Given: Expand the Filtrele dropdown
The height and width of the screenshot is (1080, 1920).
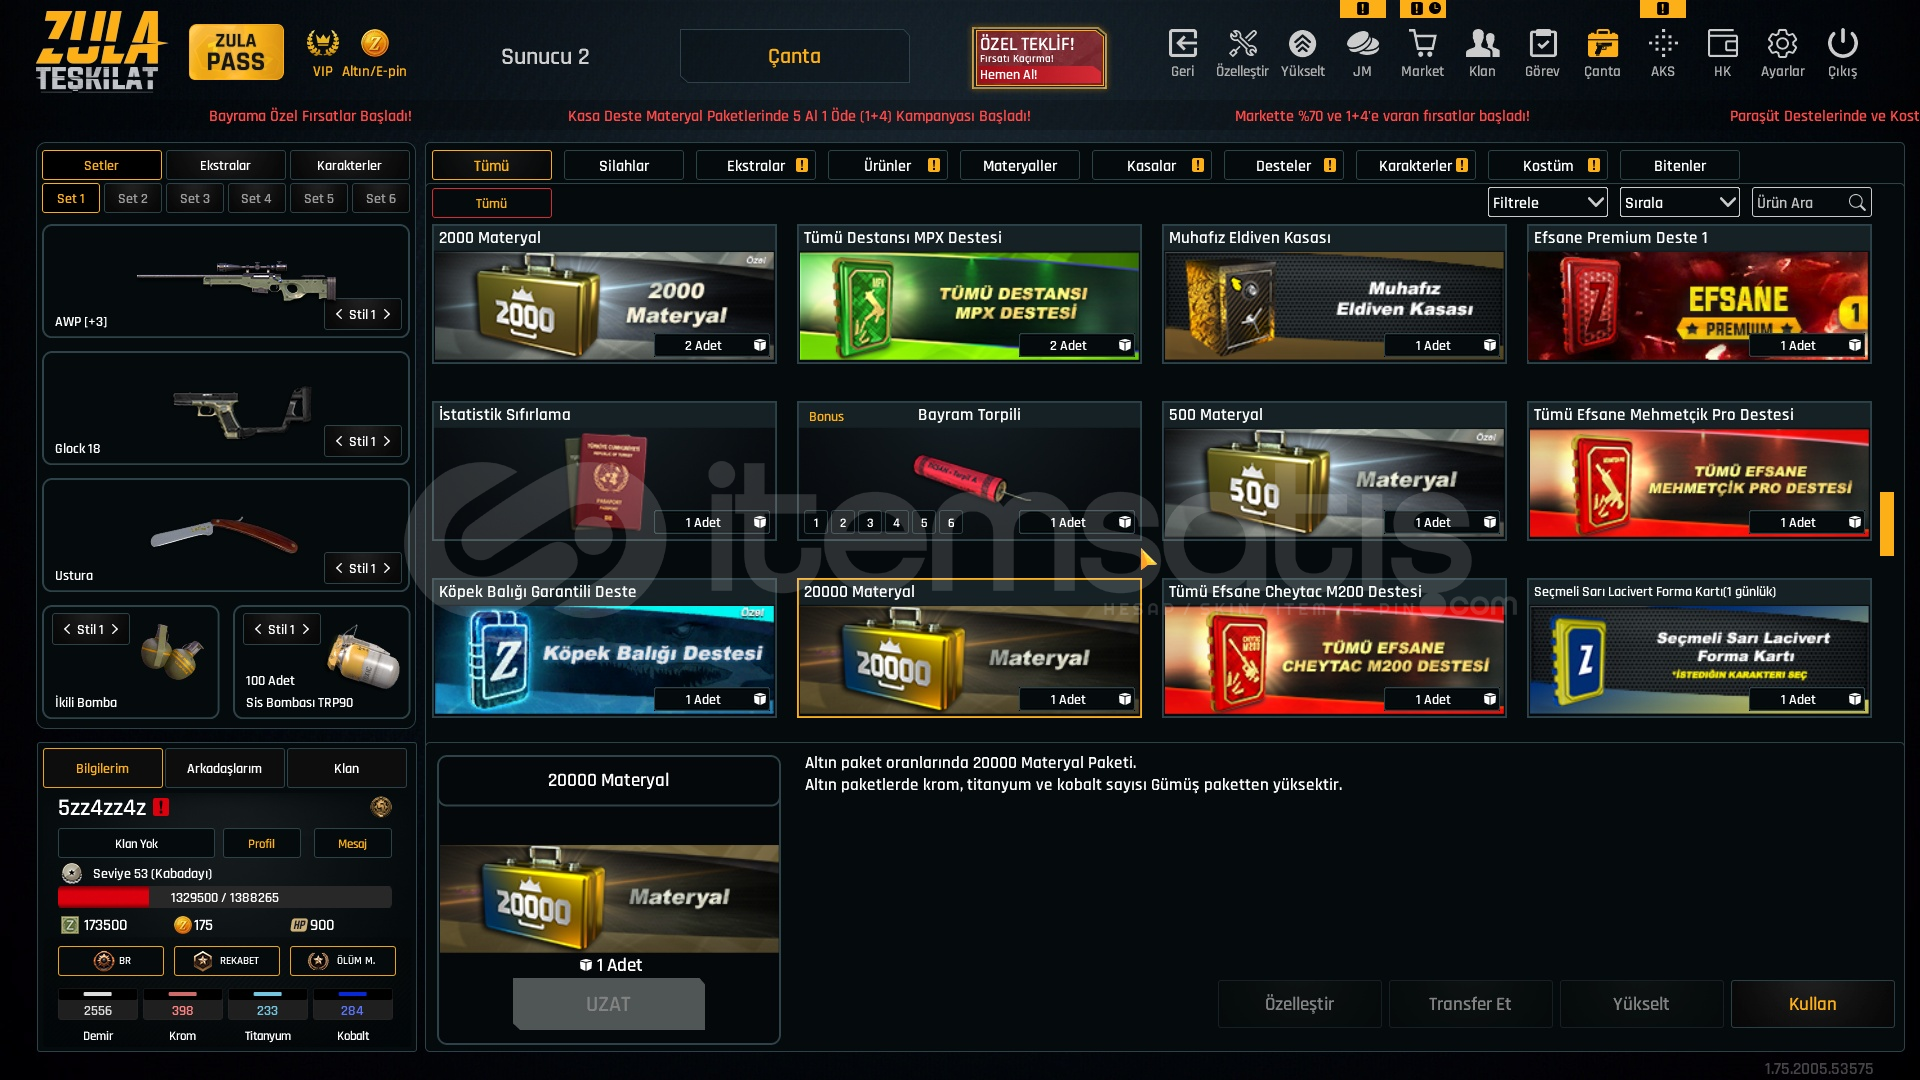Looking at the screenshot, I should click(x=1548, y=202).
